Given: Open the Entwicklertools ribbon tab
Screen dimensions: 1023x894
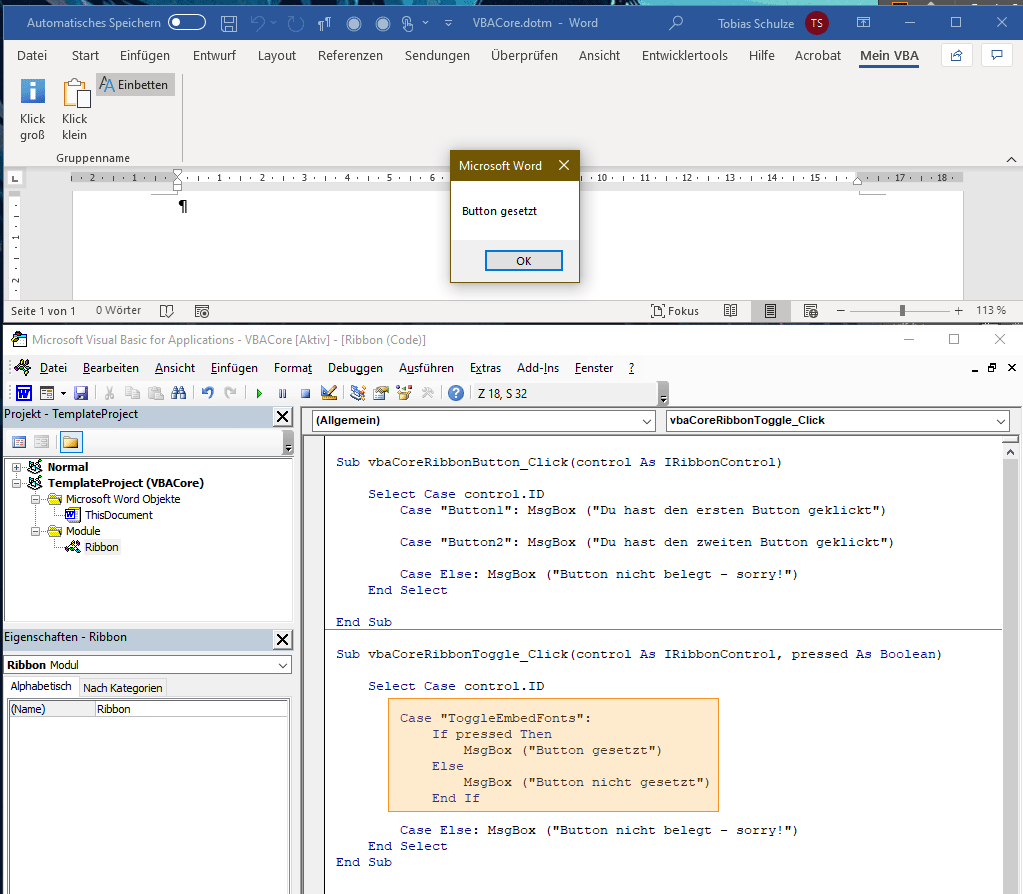Looking at the screenshot, I should (x=684, y=56).
